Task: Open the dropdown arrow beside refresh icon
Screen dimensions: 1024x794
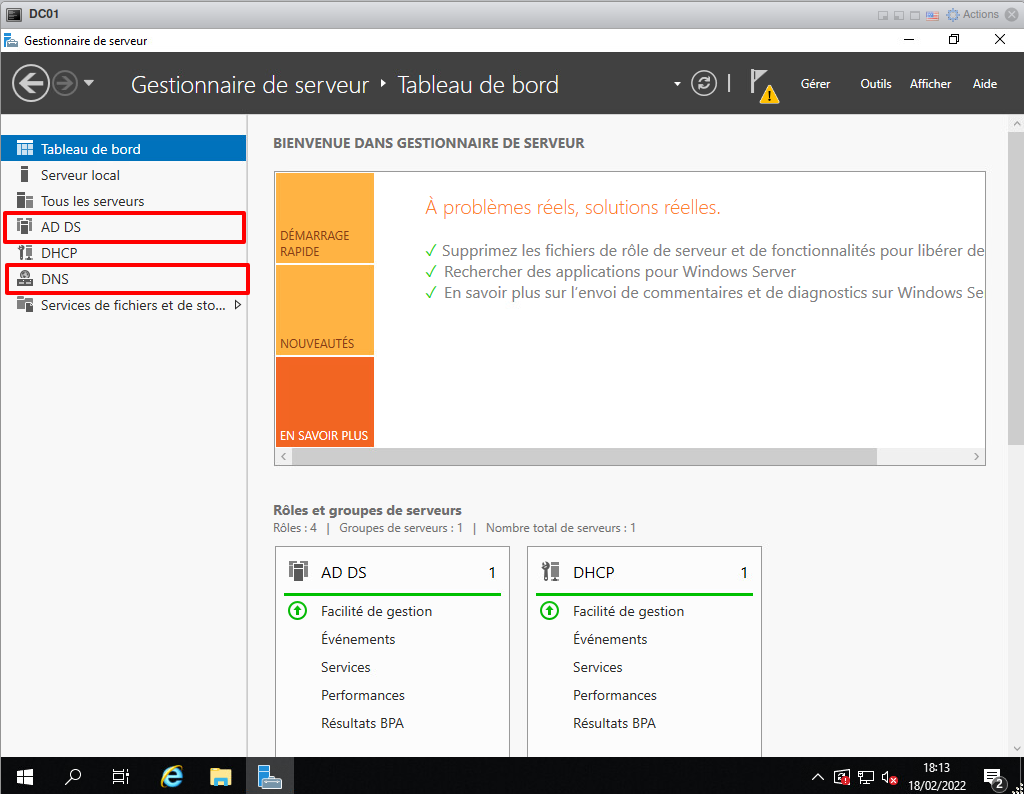Action: click(x=677, y=84)
